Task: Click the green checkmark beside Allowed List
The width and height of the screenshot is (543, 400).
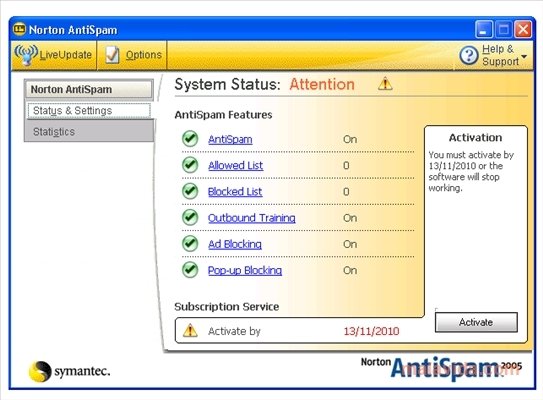Action: pos(190,165)
